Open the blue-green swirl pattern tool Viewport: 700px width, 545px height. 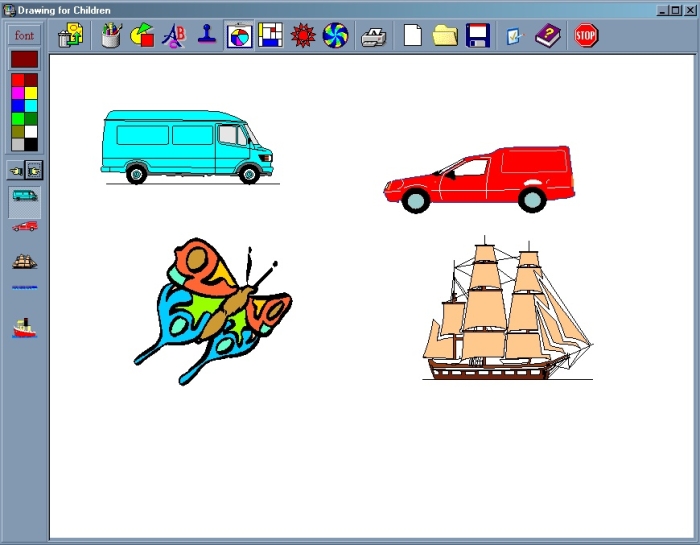(334, 37)
